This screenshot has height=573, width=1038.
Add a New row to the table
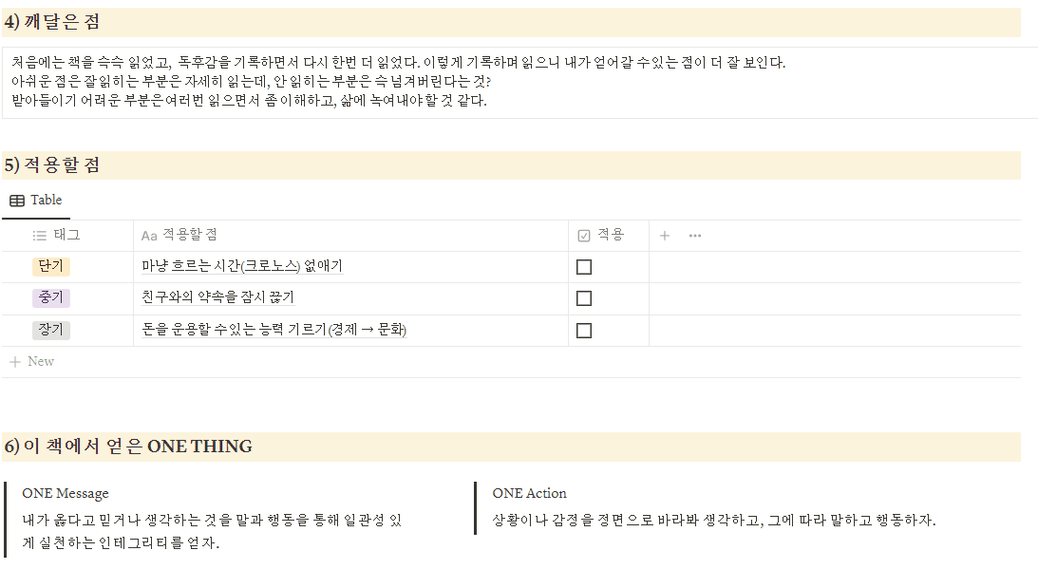pyautogui.click(x=32, y=362)
